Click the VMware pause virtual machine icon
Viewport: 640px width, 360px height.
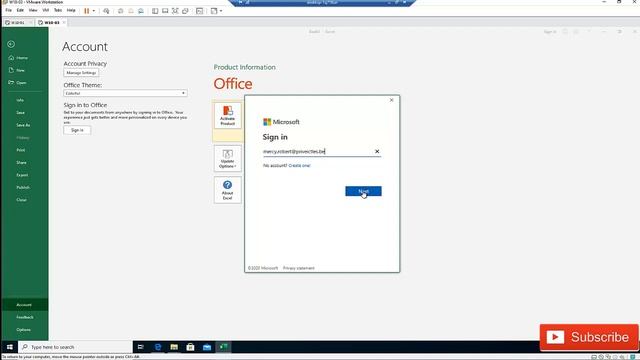click(x=87, y=11)
